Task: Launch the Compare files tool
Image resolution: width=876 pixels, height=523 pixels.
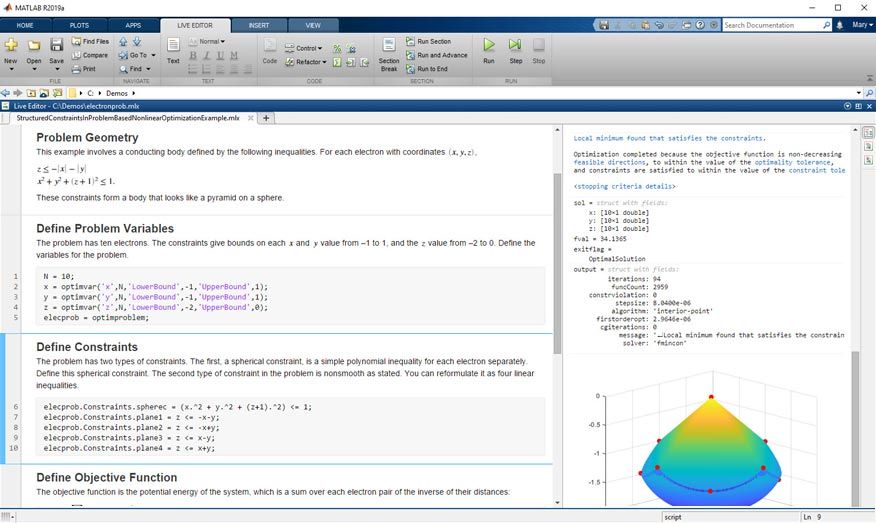Action: pyautogui.click(x=90, y=55)
